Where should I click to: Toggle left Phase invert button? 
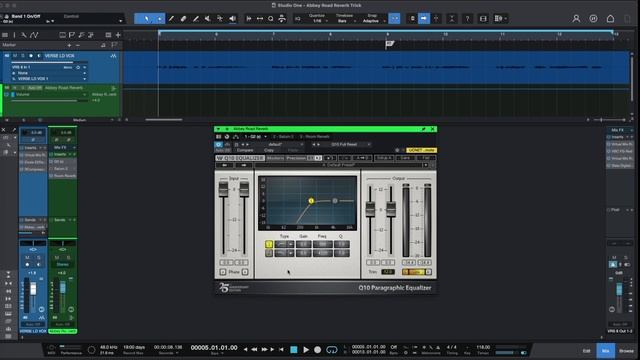pyautogui.click(x=223, y=272)
